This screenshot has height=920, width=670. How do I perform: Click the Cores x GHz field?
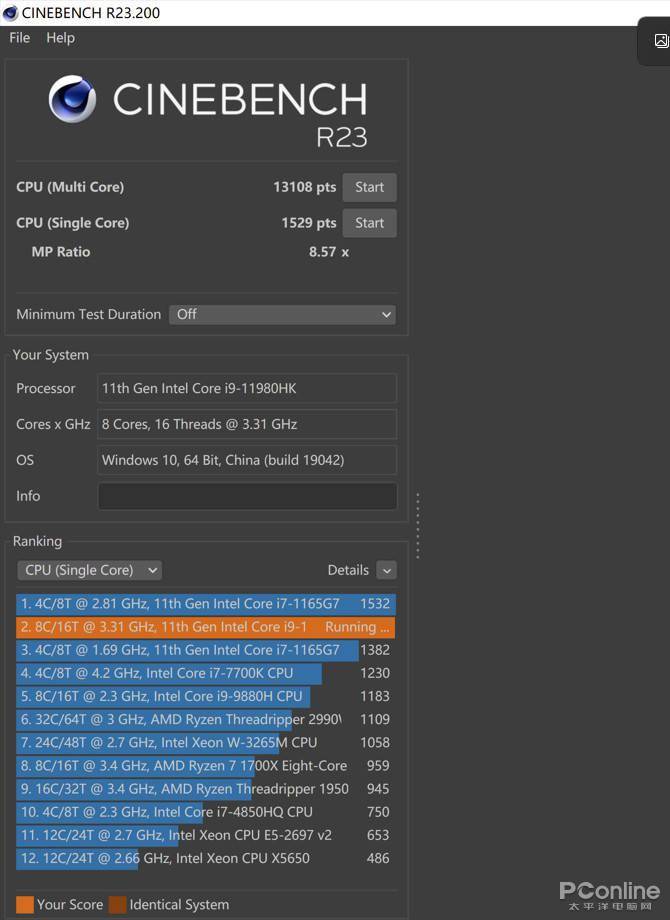point(247,424)
